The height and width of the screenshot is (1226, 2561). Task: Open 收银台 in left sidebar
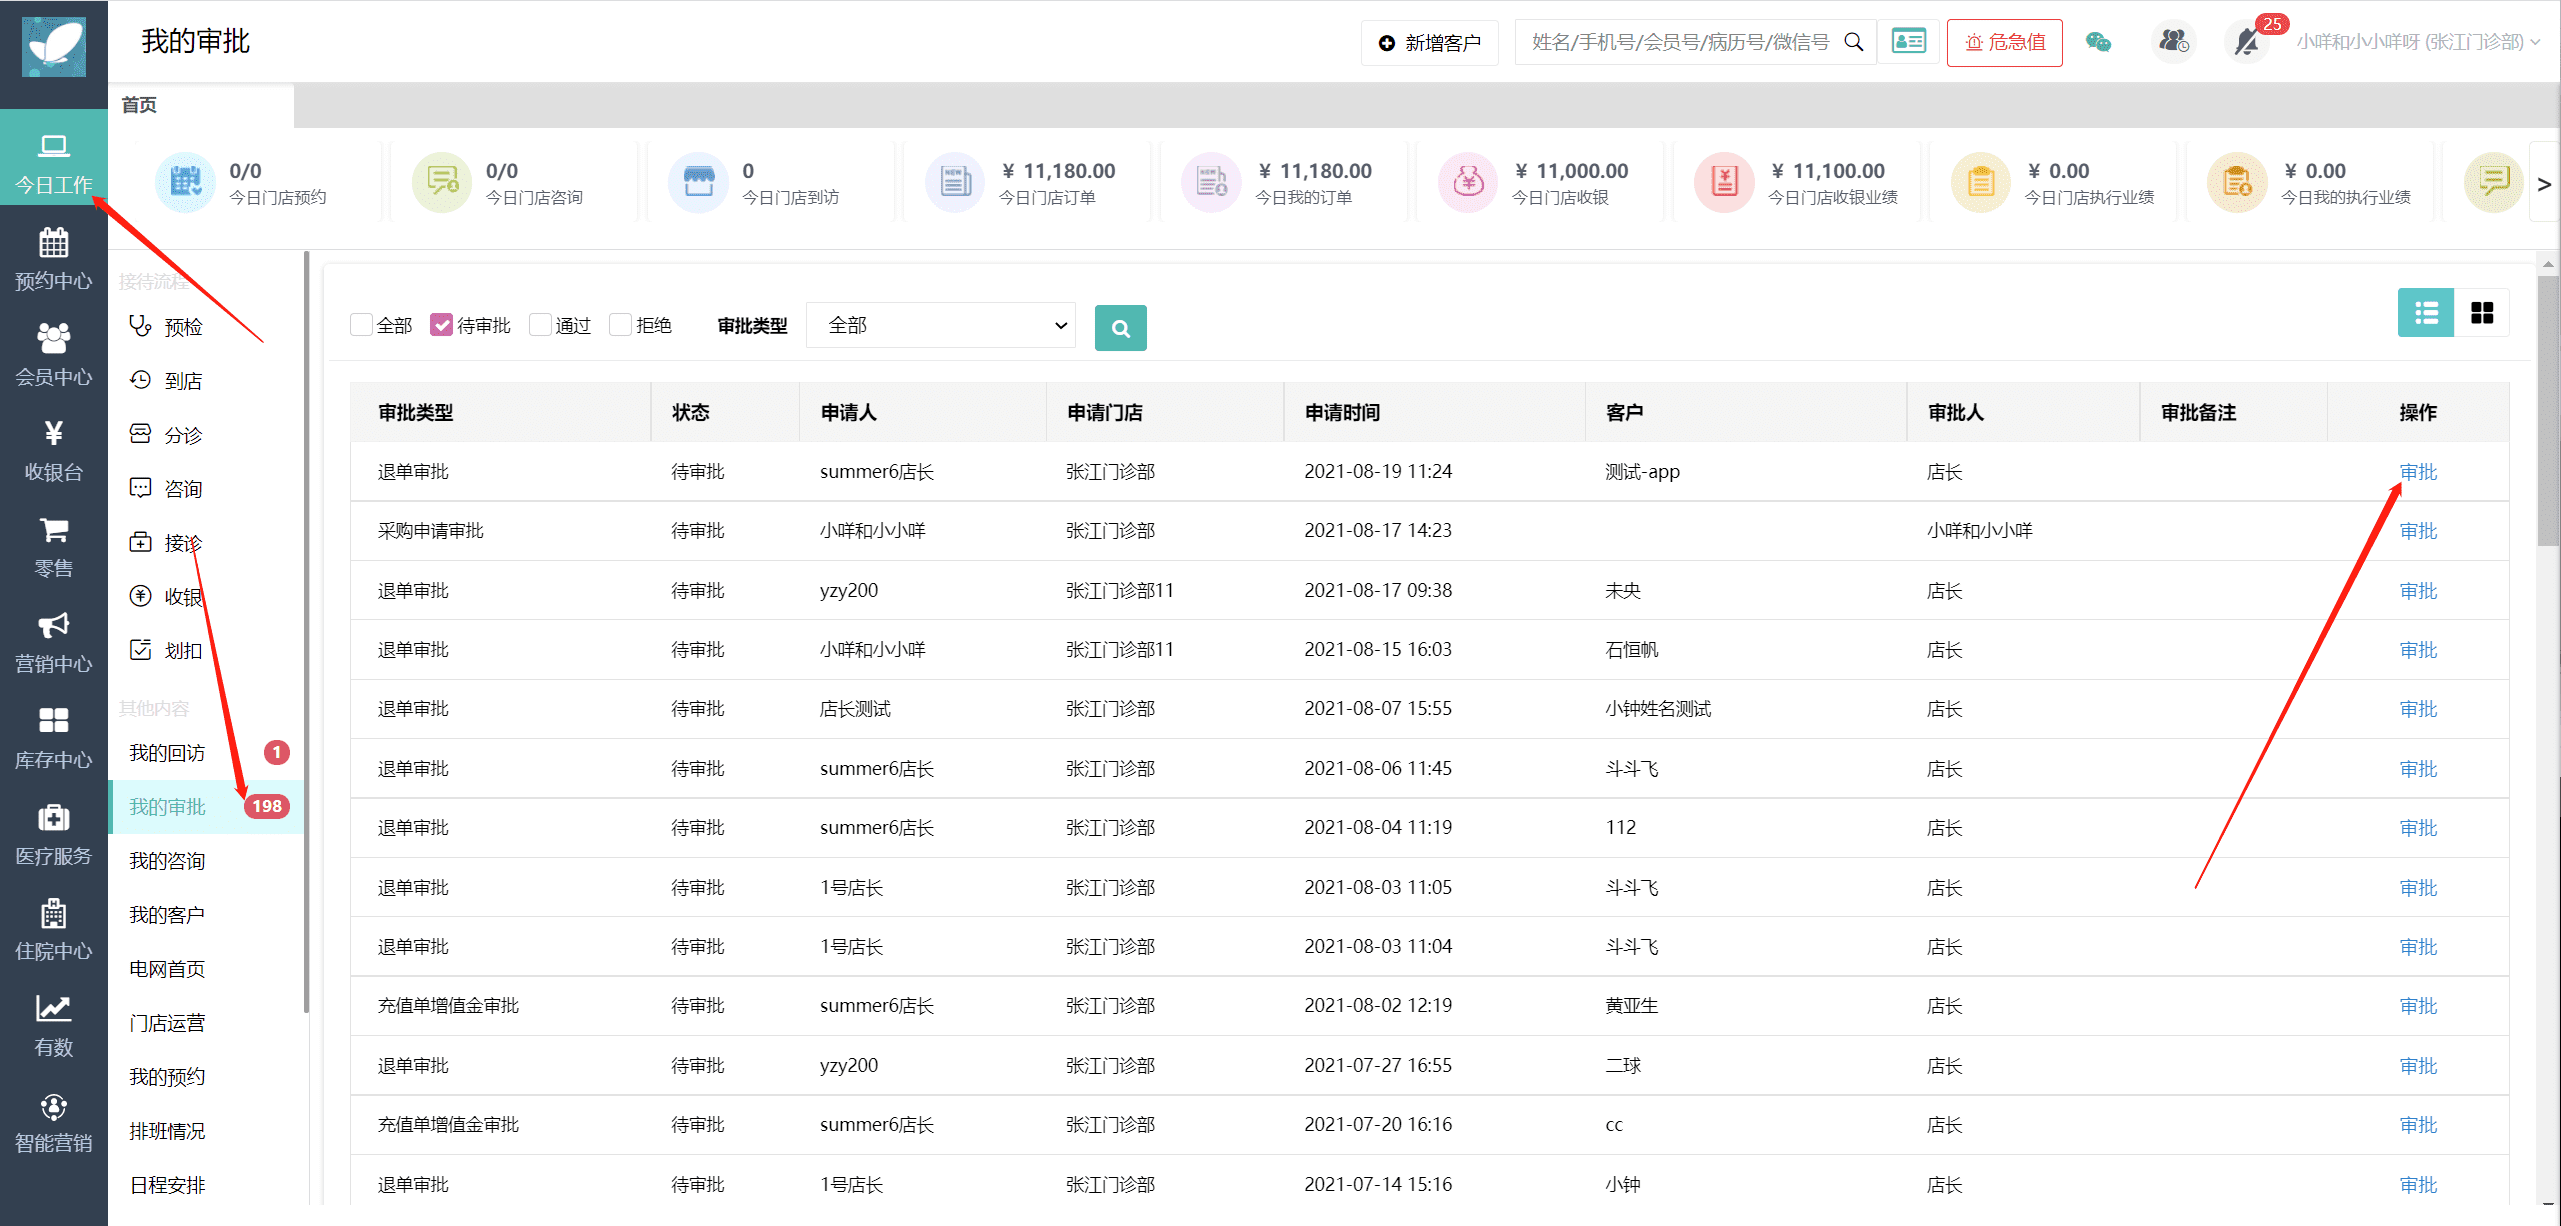[53, 450]
